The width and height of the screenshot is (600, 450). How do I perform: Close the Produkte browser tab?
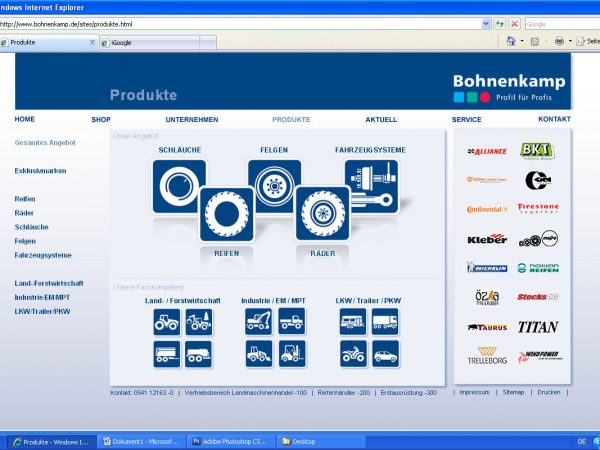(92, 42)
